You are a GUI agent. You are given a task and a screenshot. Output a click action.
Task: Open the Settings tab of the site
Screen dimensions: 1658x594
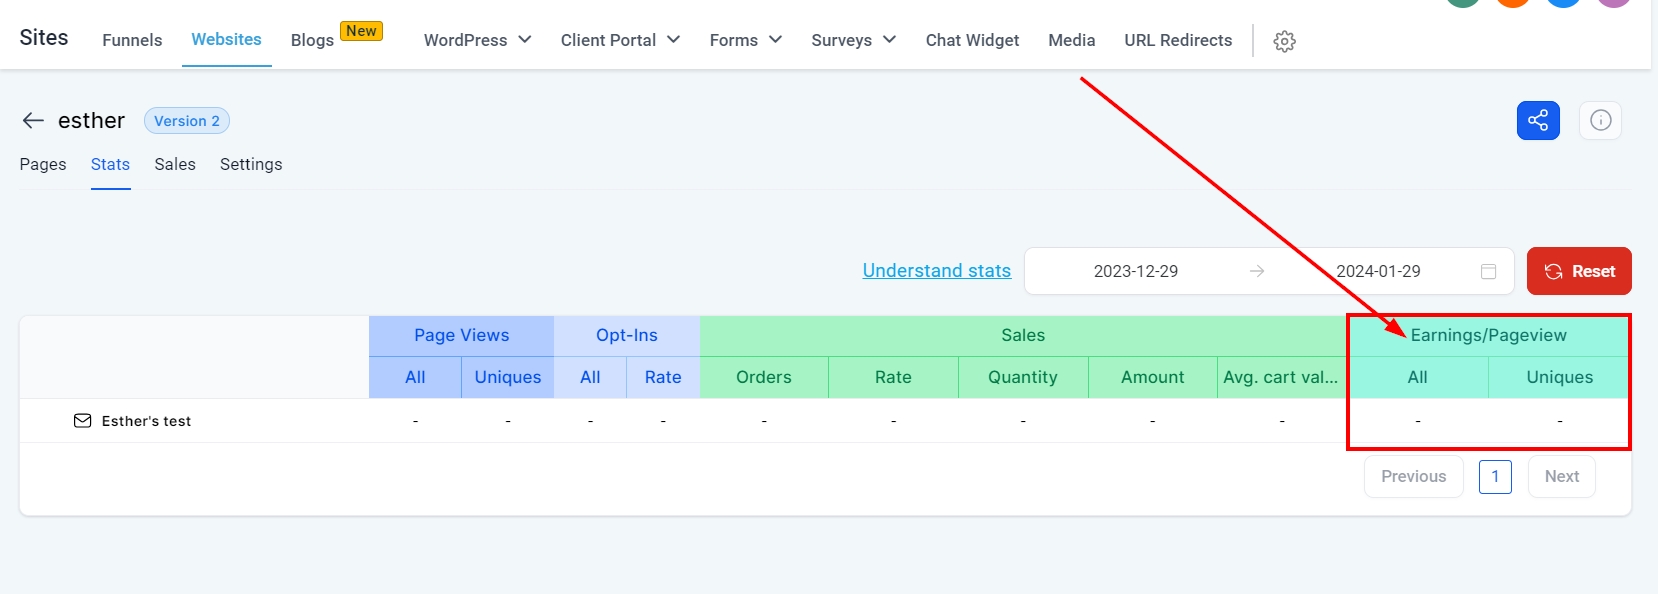pos(251,164)
